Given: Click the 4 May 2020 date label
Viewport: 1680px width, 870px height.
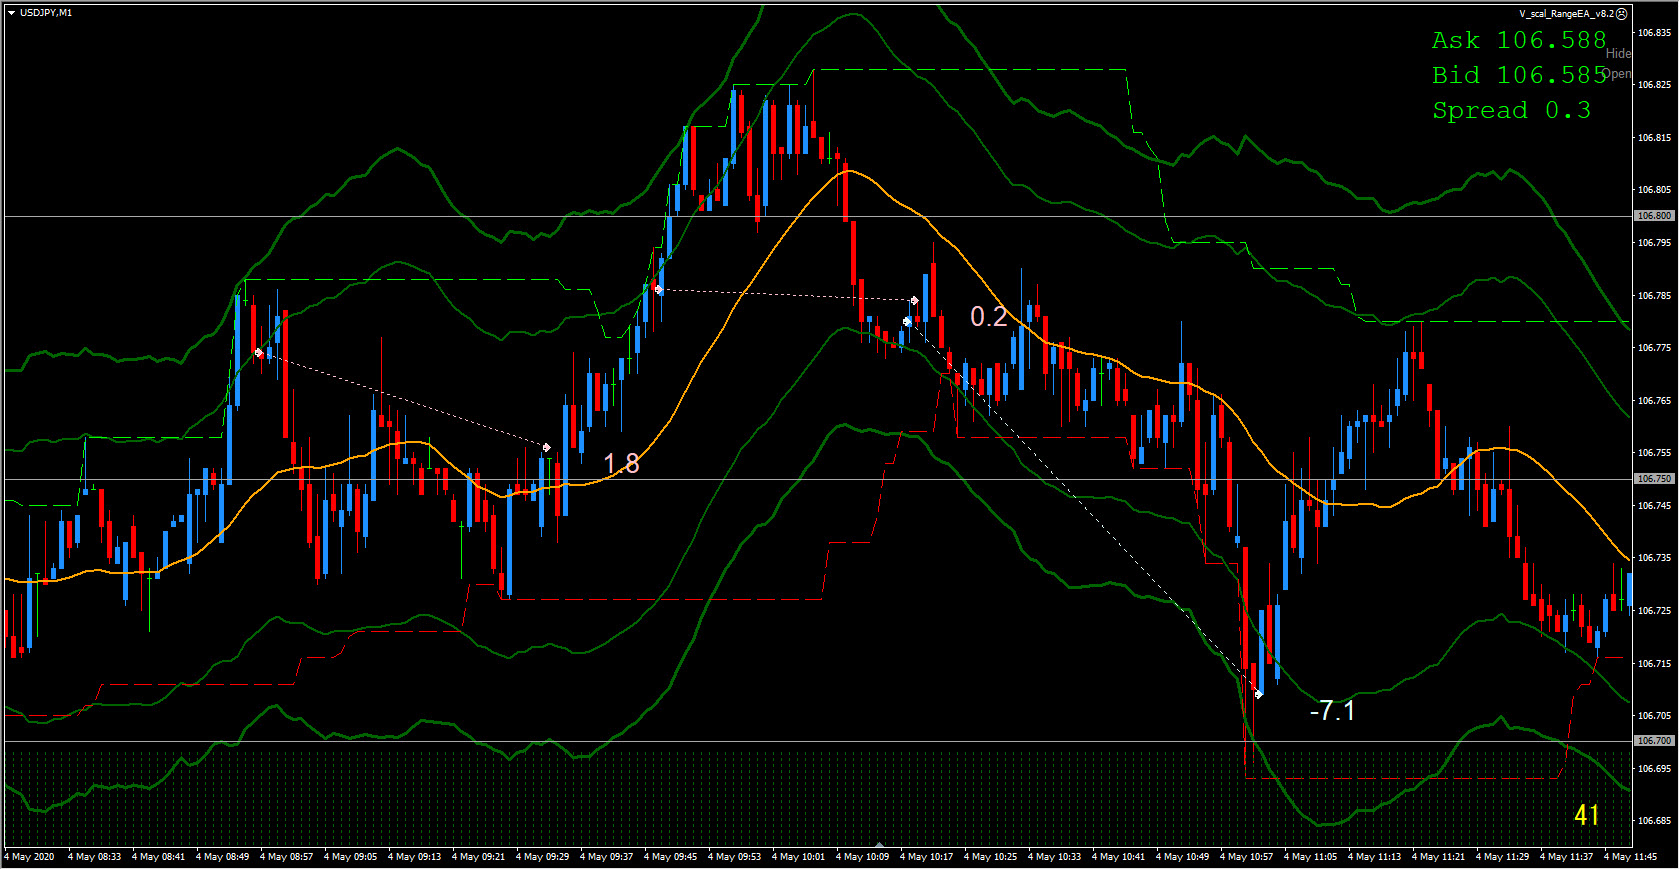Looking at the screenshot, I should tap(30, 857).
